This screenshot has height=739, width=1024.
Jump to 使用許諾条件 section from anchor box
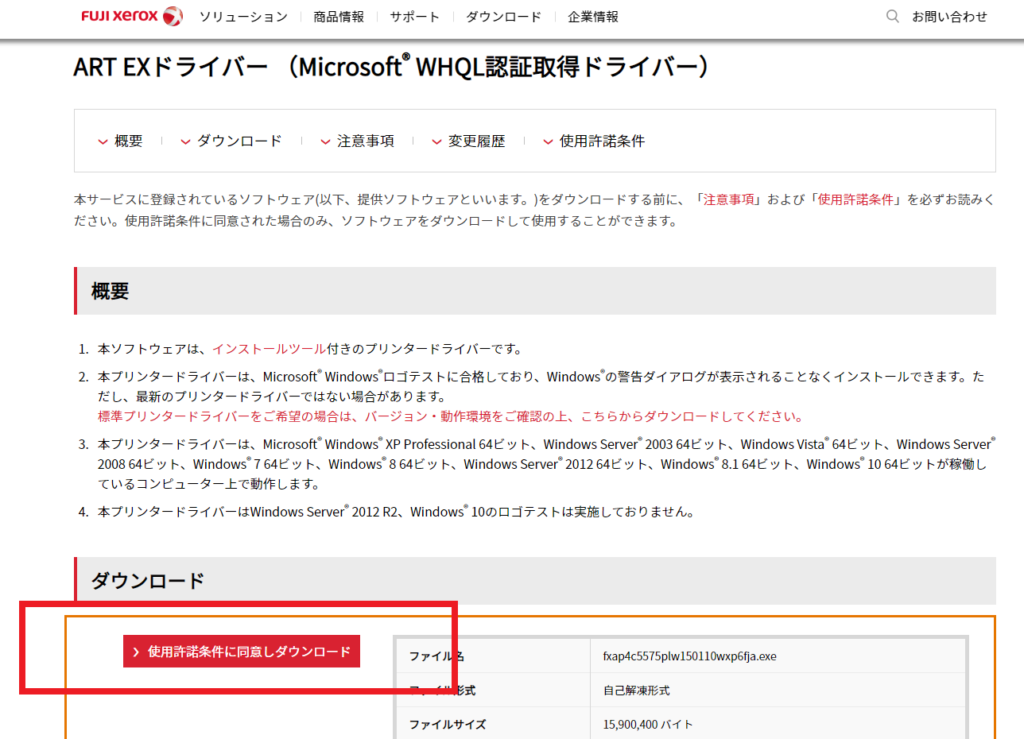tap(601, 141)
